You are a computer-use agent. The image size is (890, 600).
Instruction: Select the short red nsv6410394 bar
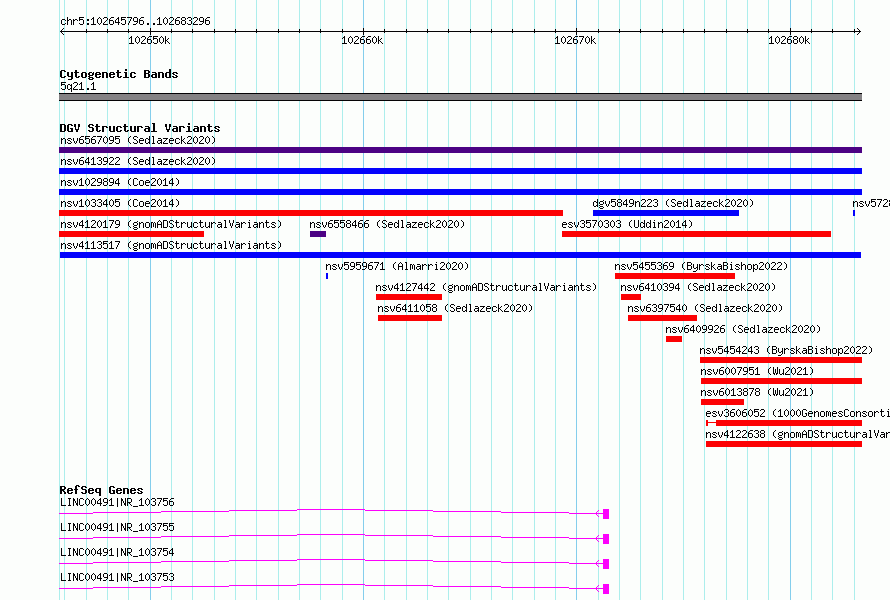click(631, 297)
